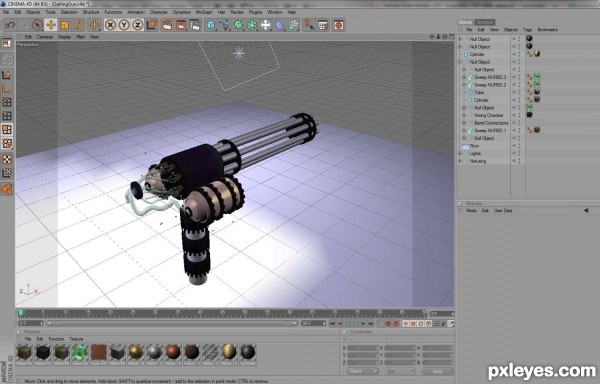This screenshot has width=600, height=384.
Task: Open the viewport Display menu
Action: 64,37
